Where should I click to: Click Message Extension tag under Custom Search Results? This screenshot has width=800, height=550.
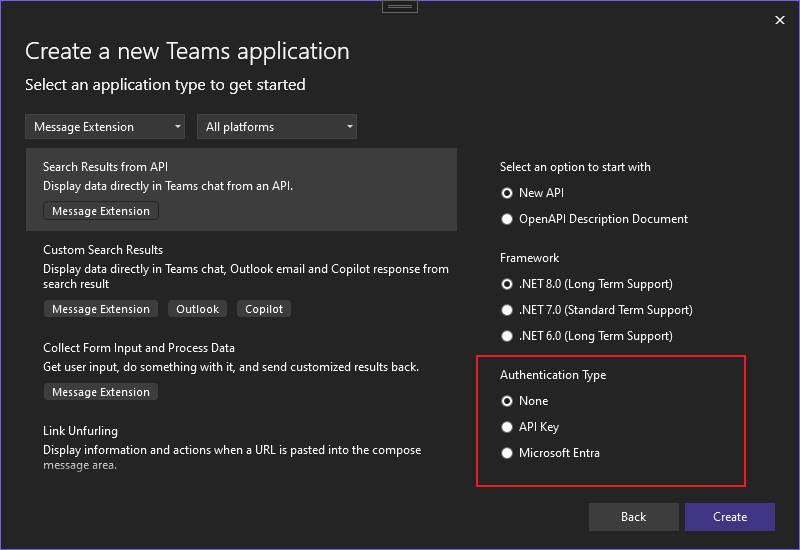pyautogui.click(x=101, y=309)
